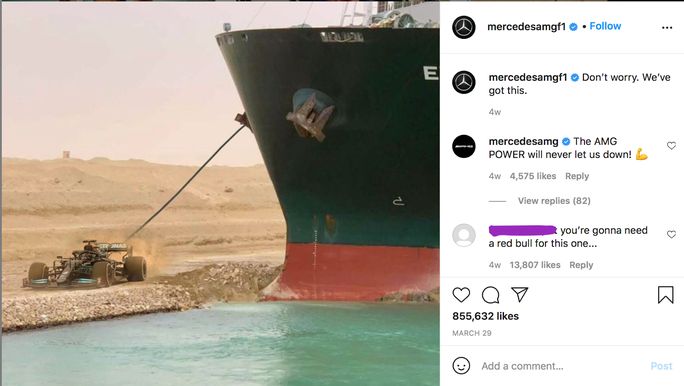The image size is (684, 386).
Task: Like the mercedesamg AMG POWER comment
Action: tap(671, 146)
